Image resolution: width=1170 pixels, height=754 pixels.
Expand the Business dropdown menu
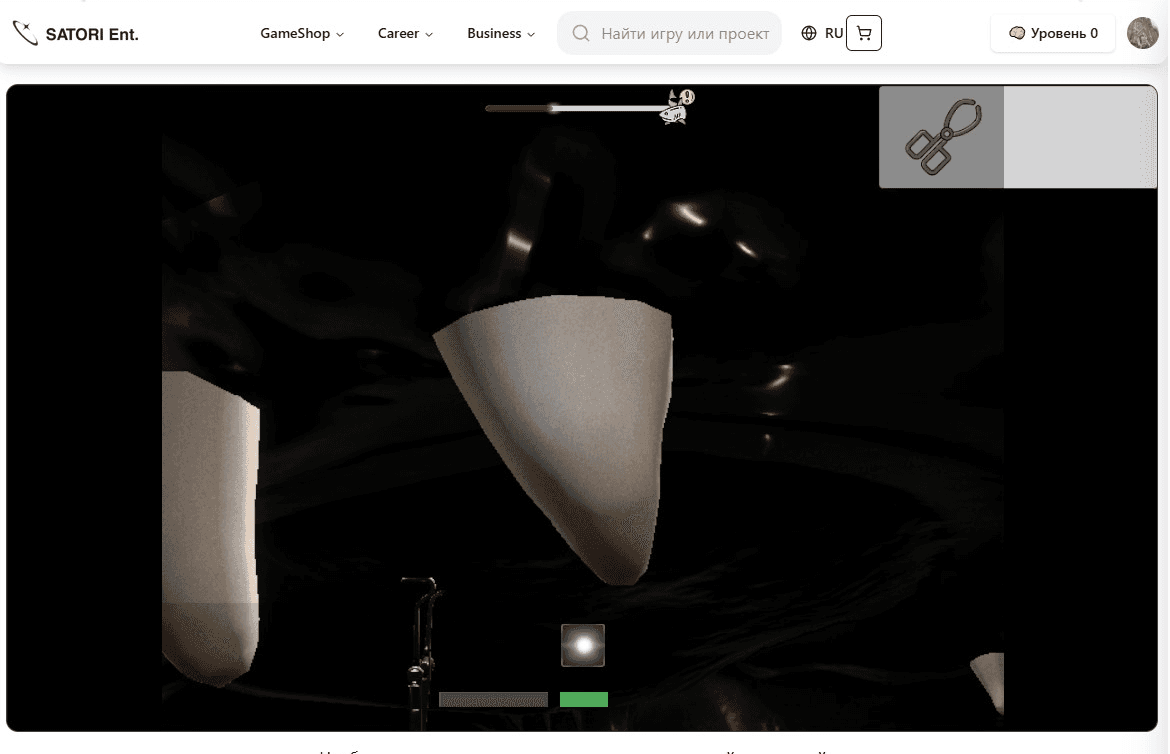coord(500,33)
